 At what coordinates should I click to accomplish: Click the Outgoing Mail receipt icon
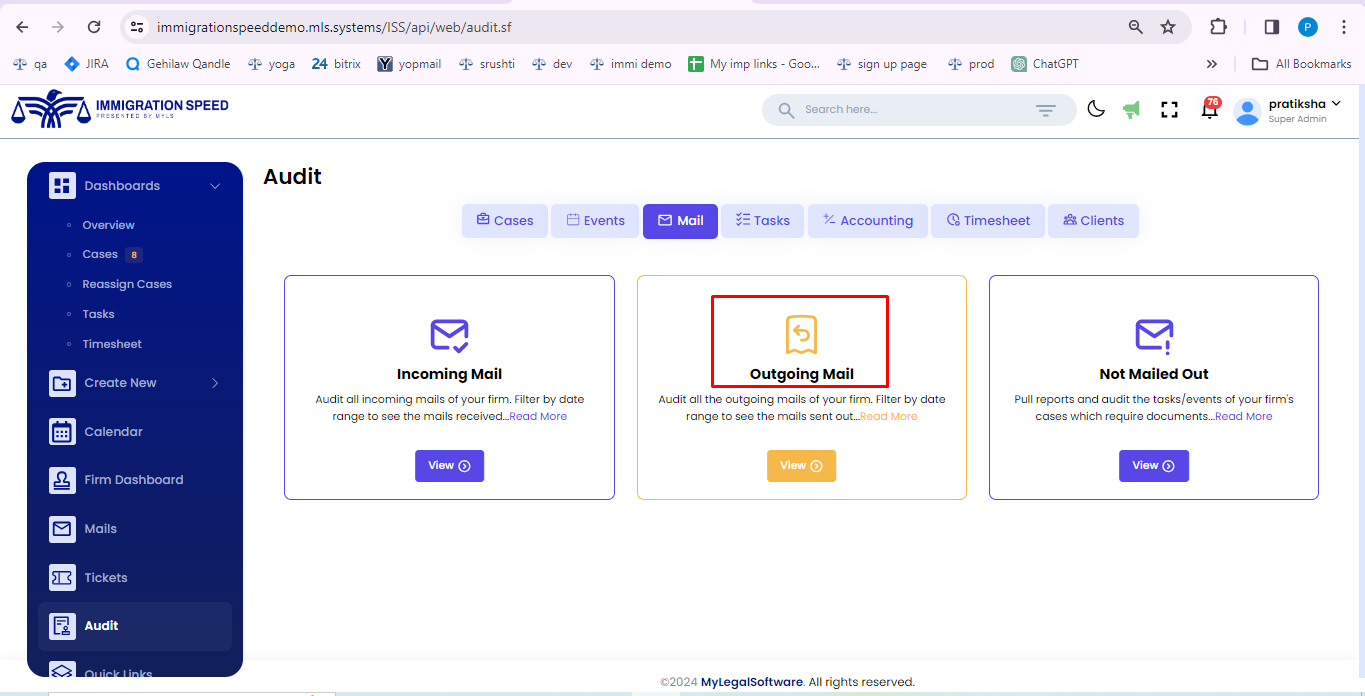click(x=801, y=335)
